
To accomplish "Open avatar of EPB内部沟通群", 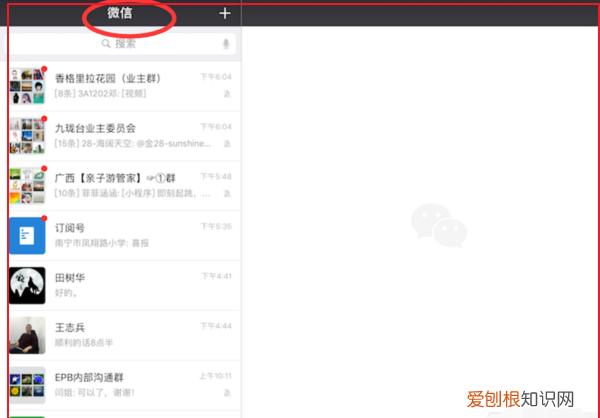I will (x=27, y=385).
